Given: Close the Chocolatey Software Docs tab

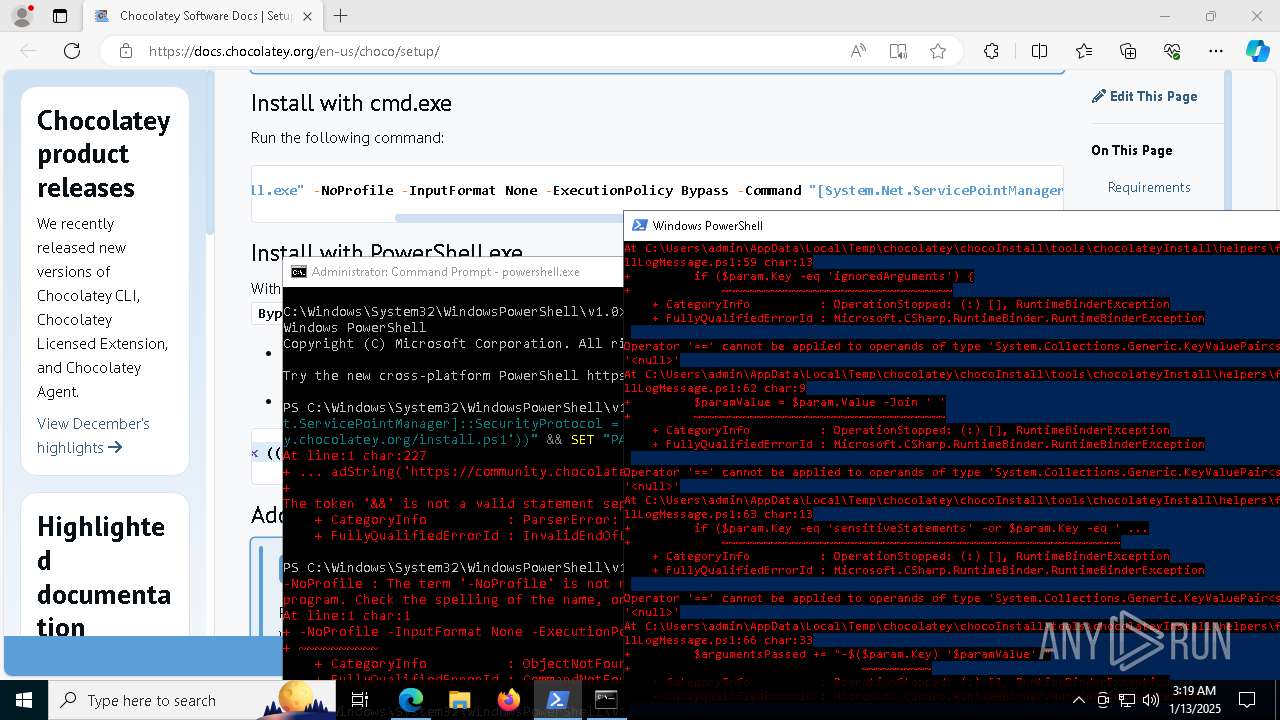Looking at the screenshot, I should (x=307, y=16).
